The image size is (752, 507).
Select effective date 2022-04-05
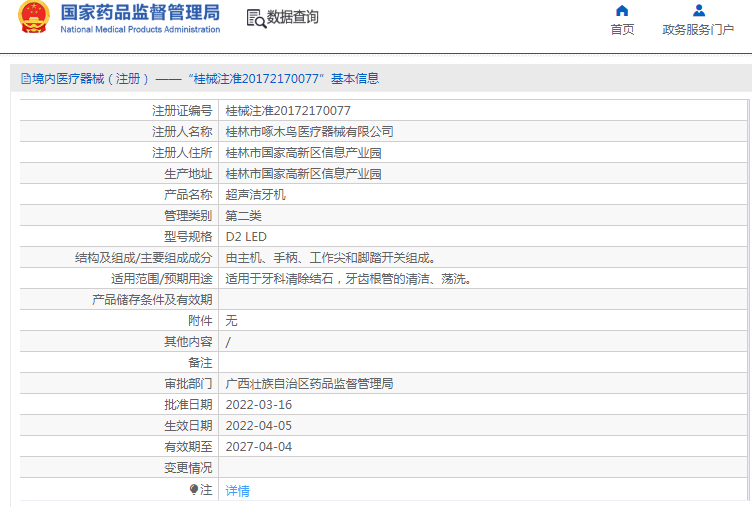258,426
